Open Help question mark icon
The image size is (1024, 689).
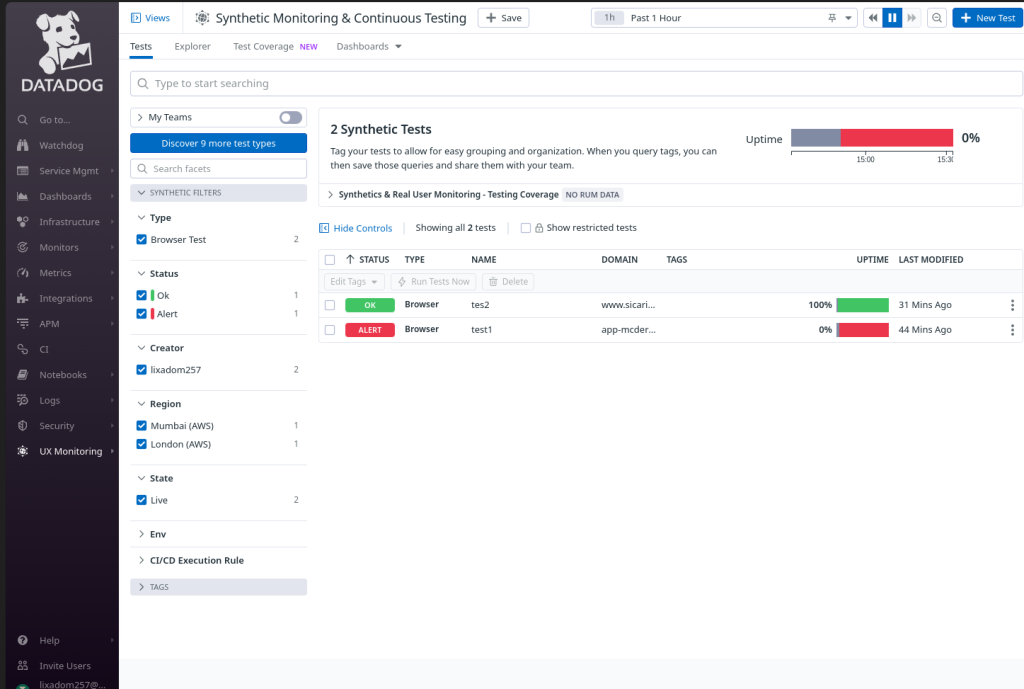(23, 641)
